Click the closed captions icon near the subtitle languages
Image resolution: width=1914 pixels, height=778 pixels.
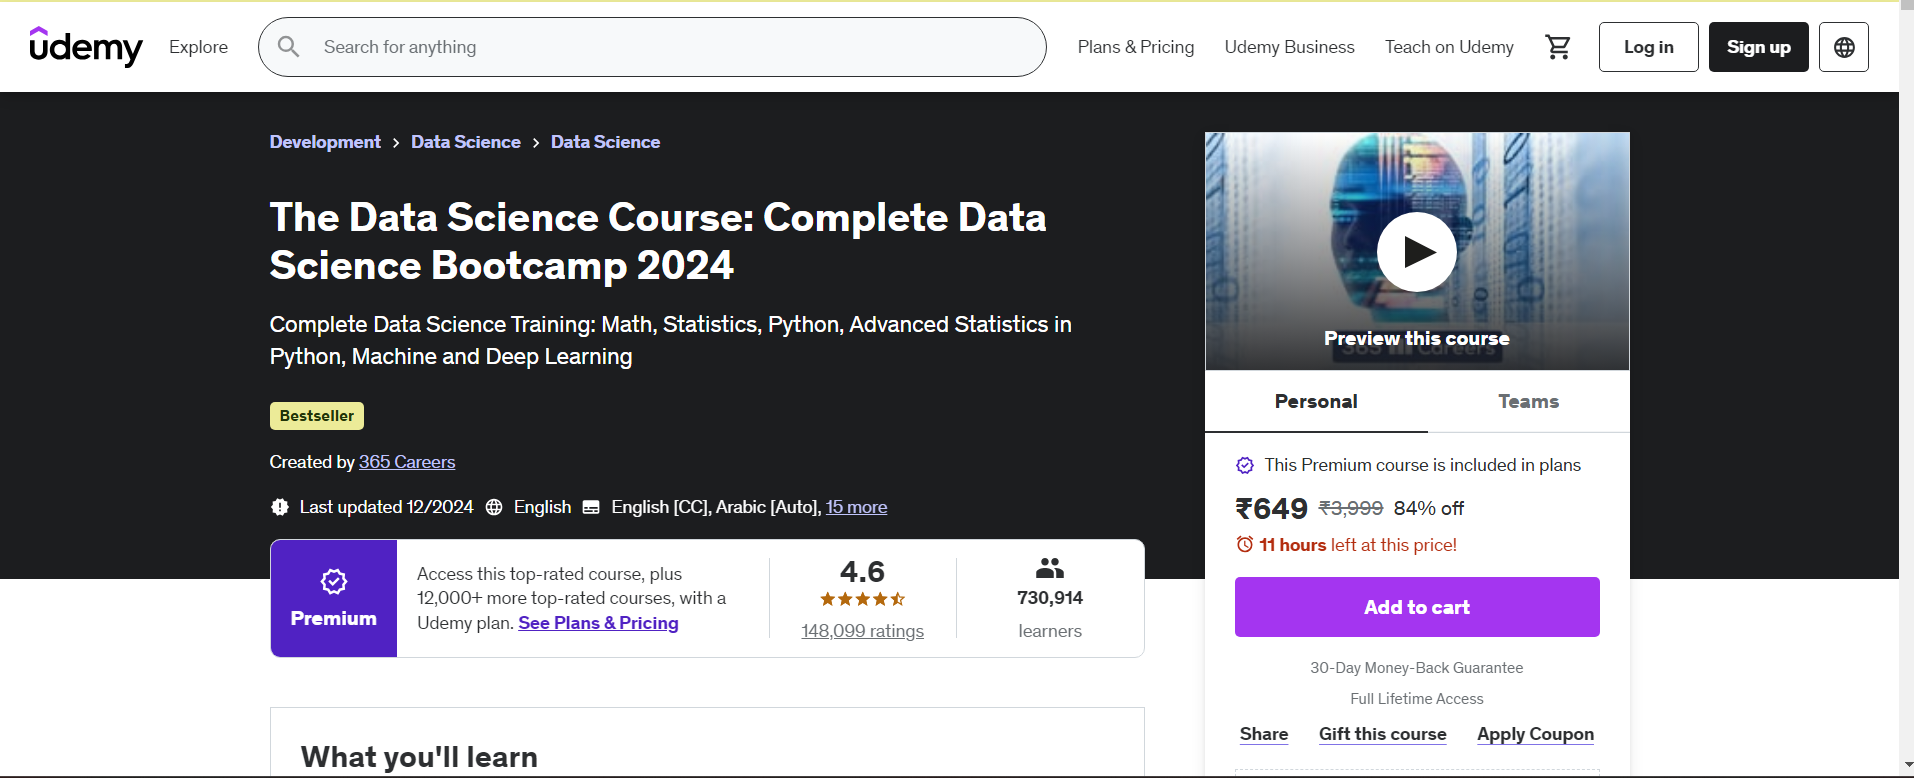(x=592, y=507)
